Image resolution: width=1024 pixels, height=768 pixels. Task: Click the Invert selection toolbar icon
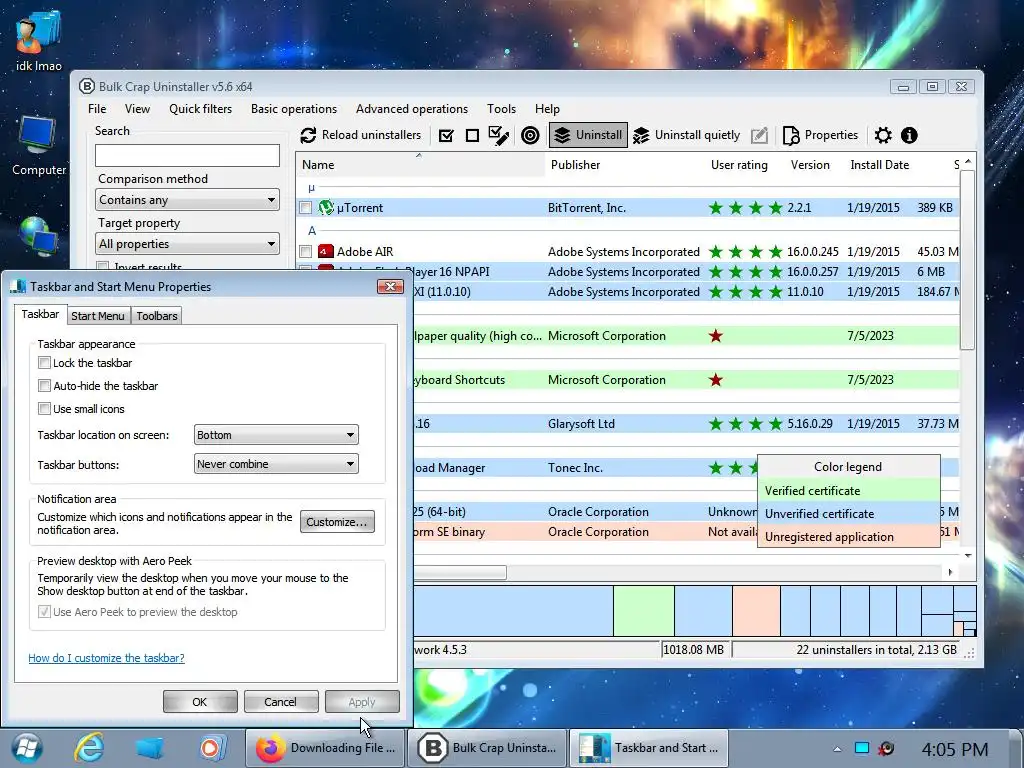point(498,135)
